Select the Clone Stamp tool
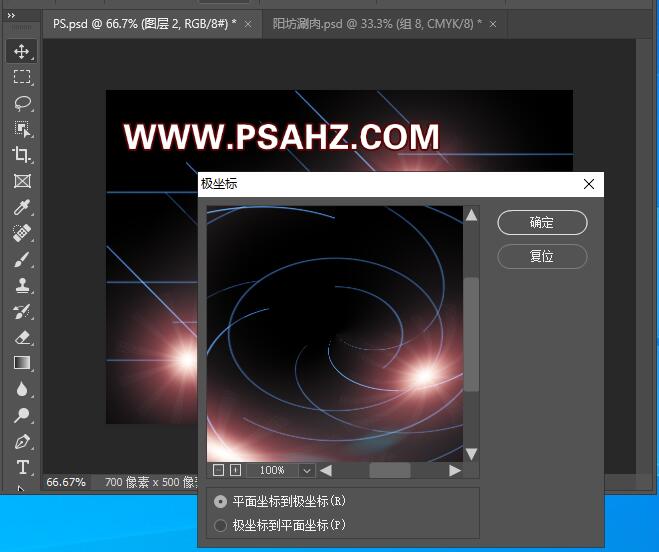Screen dimensions: 659x552 coord(21,285)
